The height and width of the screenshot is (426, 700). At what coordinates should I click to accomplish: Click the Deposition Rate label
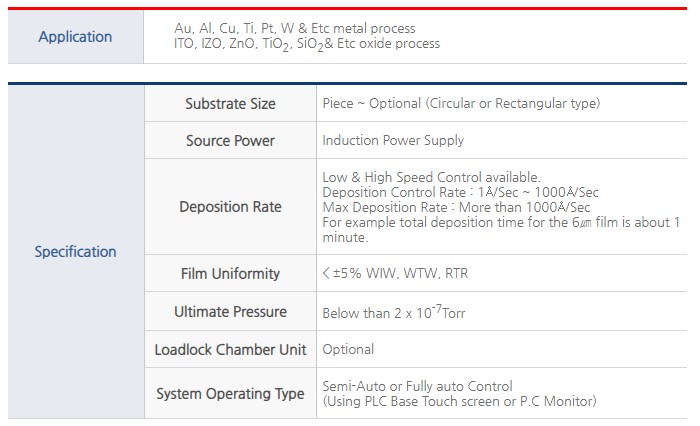click(230, 207)
